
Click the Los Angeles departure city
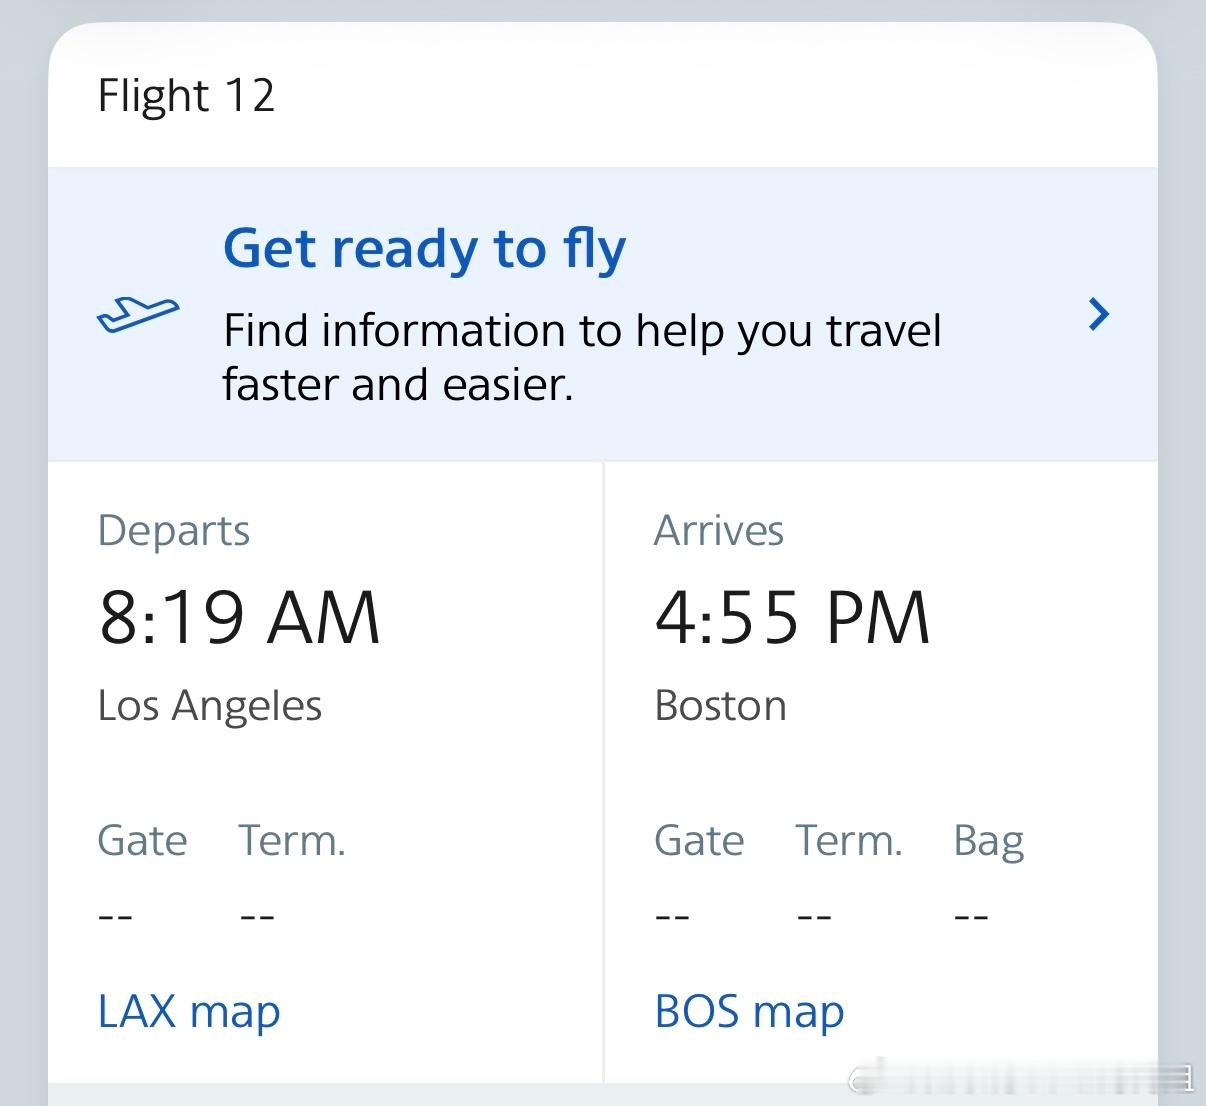(210, 706)
